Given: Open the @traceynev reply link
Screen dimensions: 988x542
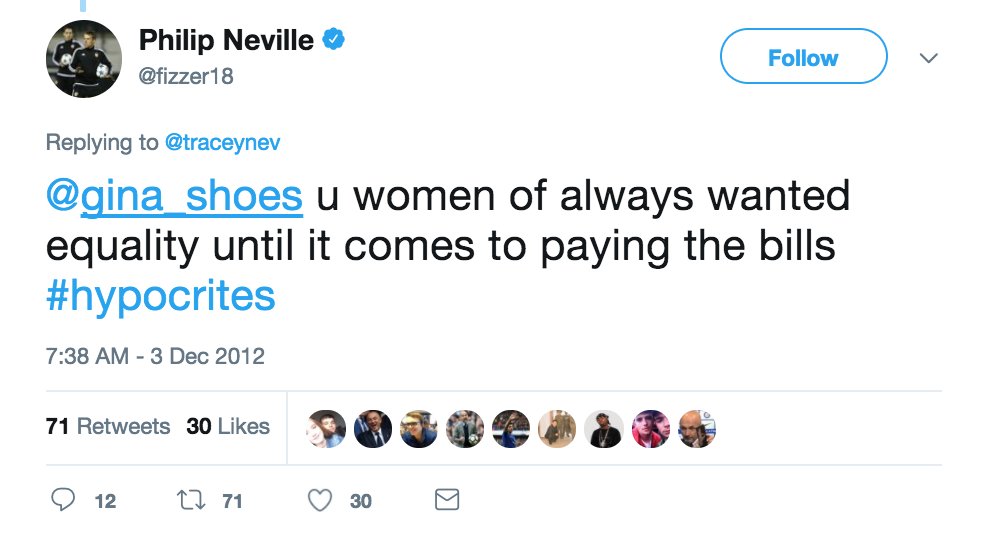Looking at the screenshot, I should 222,143.
